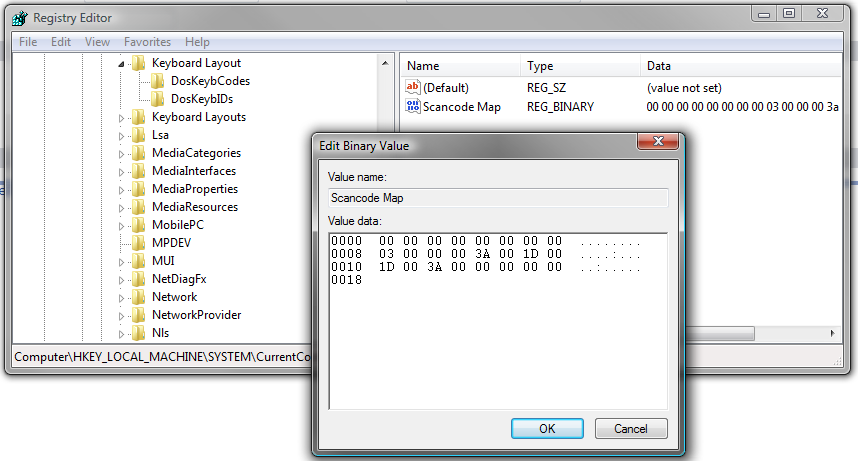The width and height of the screenshot is (858, 461).
Task: Click the MUI folder icon
Action: point(139,261)
